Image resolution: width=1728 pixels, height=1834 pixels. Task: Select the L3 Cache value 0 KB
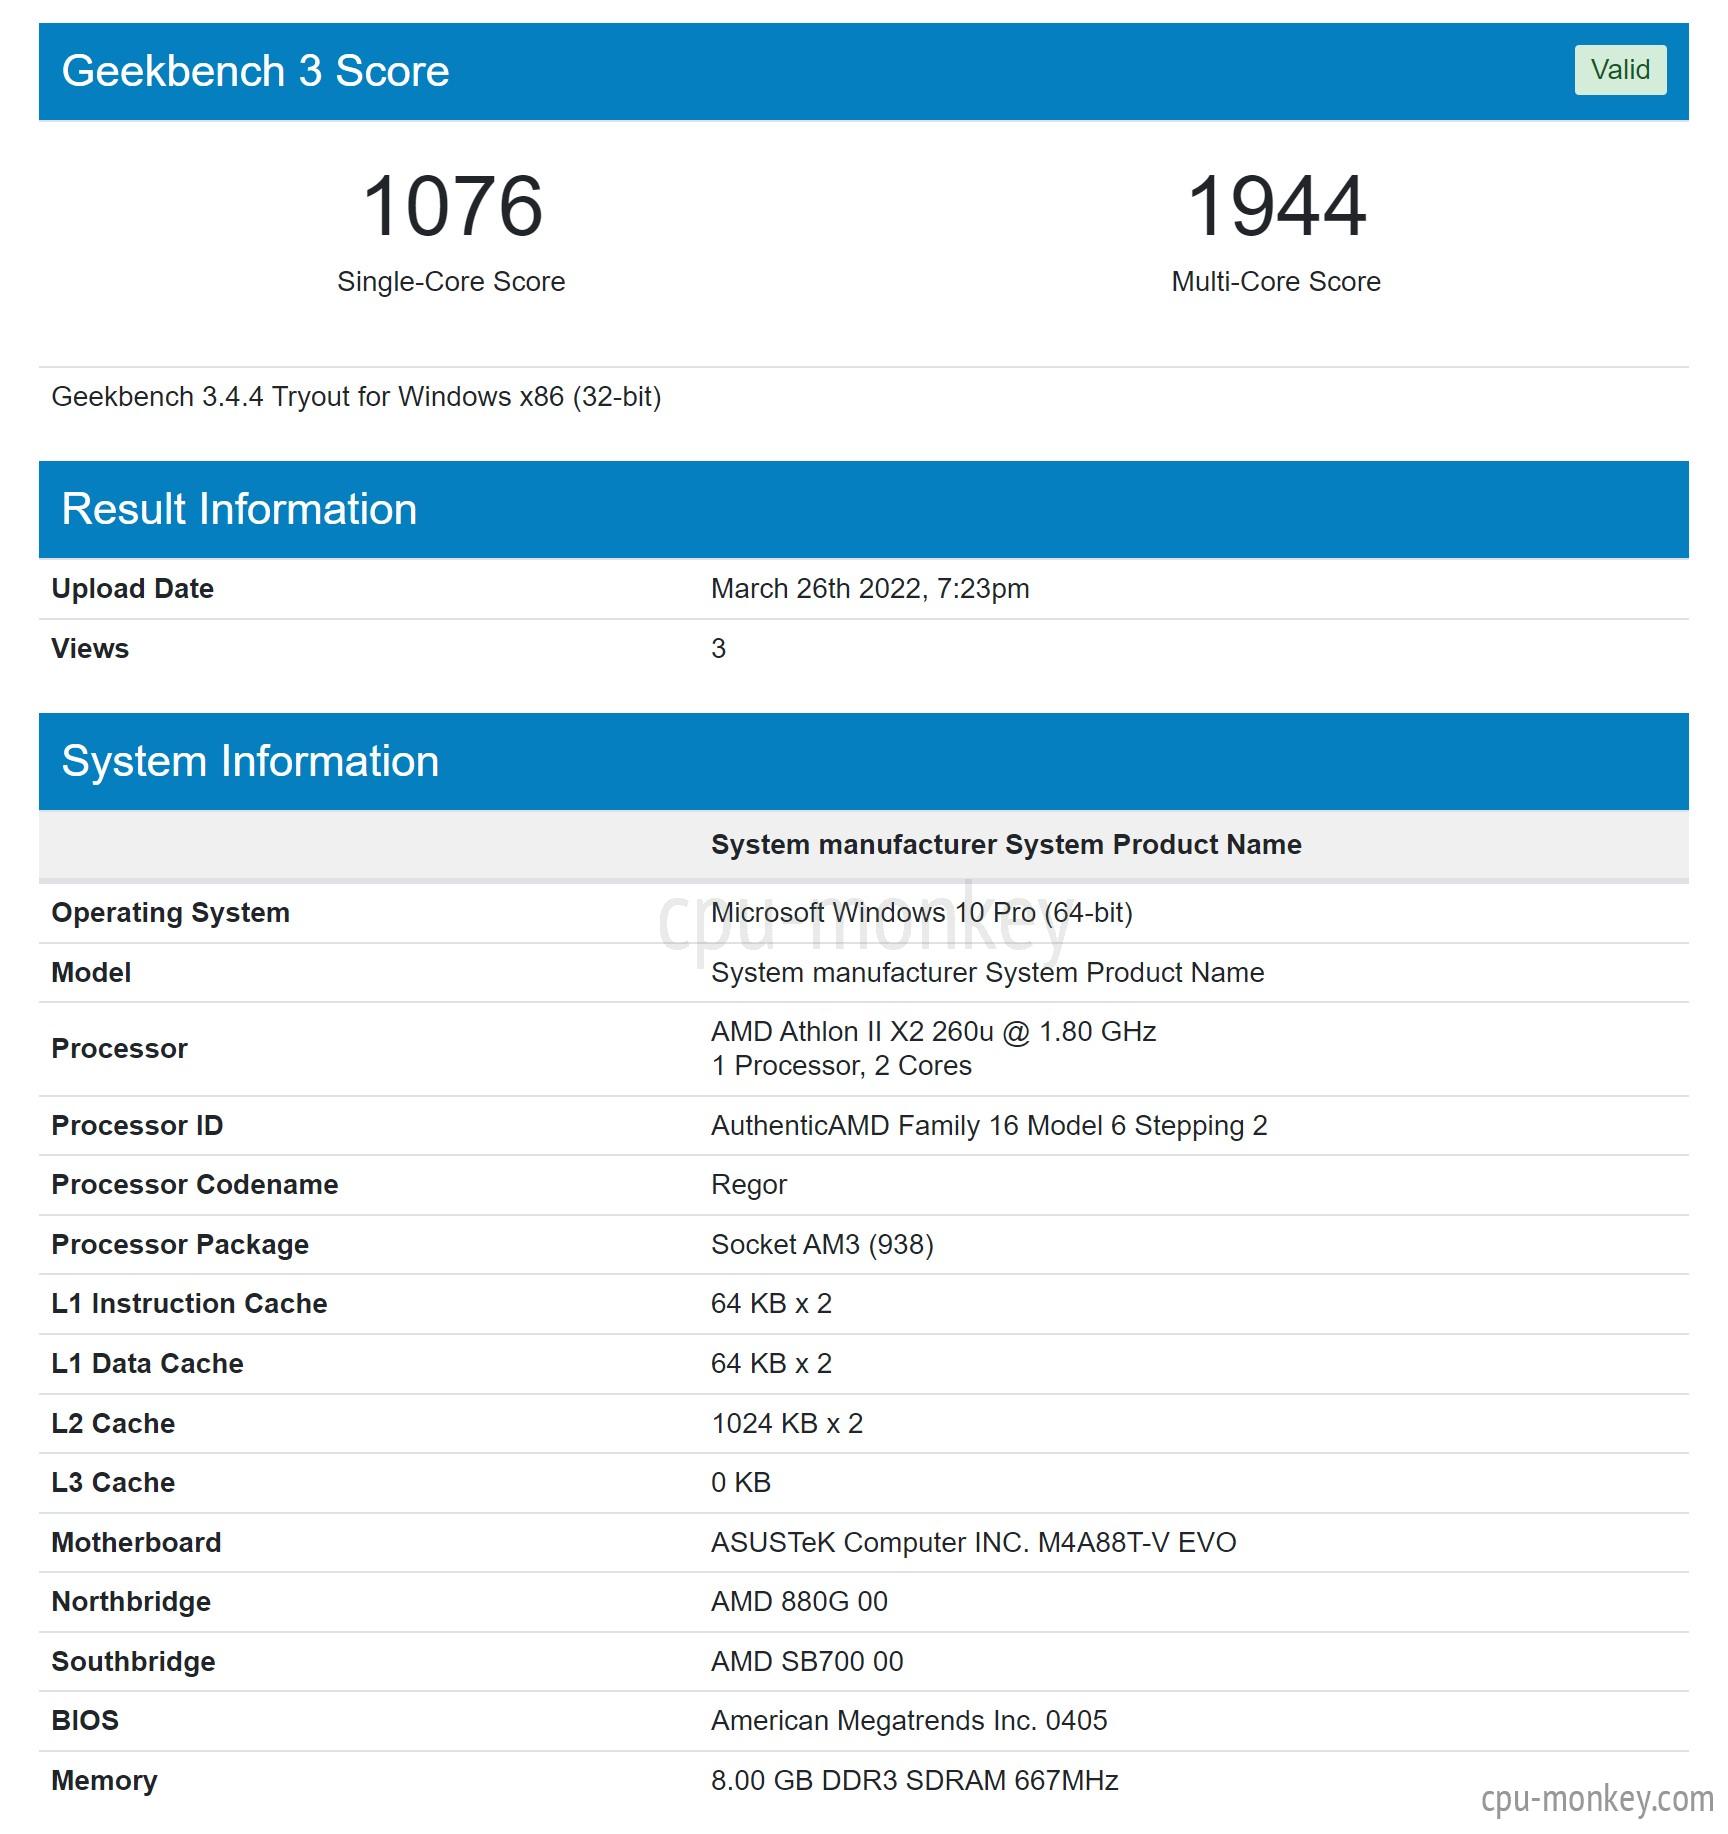pyautogui.click(x=741, y=1482)
